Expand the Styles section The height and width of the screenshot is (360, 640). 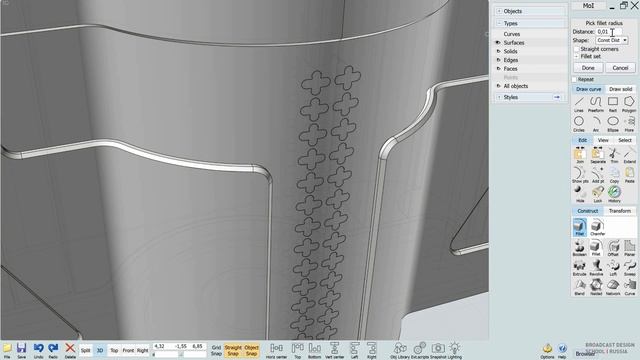coord(499,97)
